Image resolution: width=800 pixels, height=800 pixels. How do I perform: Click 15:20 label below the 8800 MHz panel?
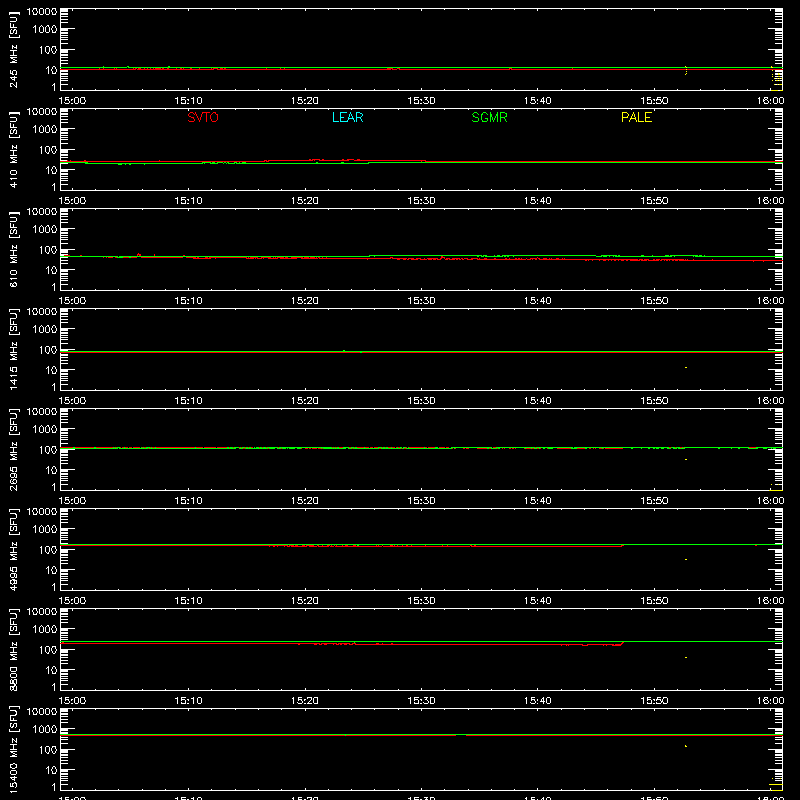[305, 701]
